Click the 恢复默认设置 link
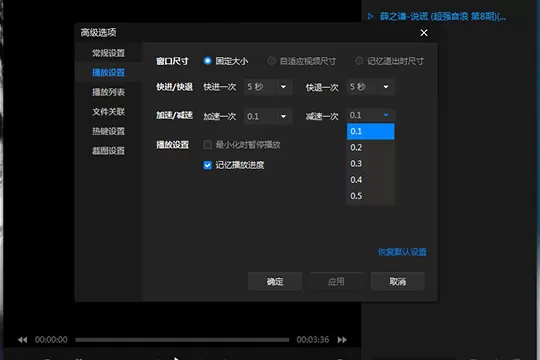This screenshot has height=360, width=540. click(x=402, y=252)
